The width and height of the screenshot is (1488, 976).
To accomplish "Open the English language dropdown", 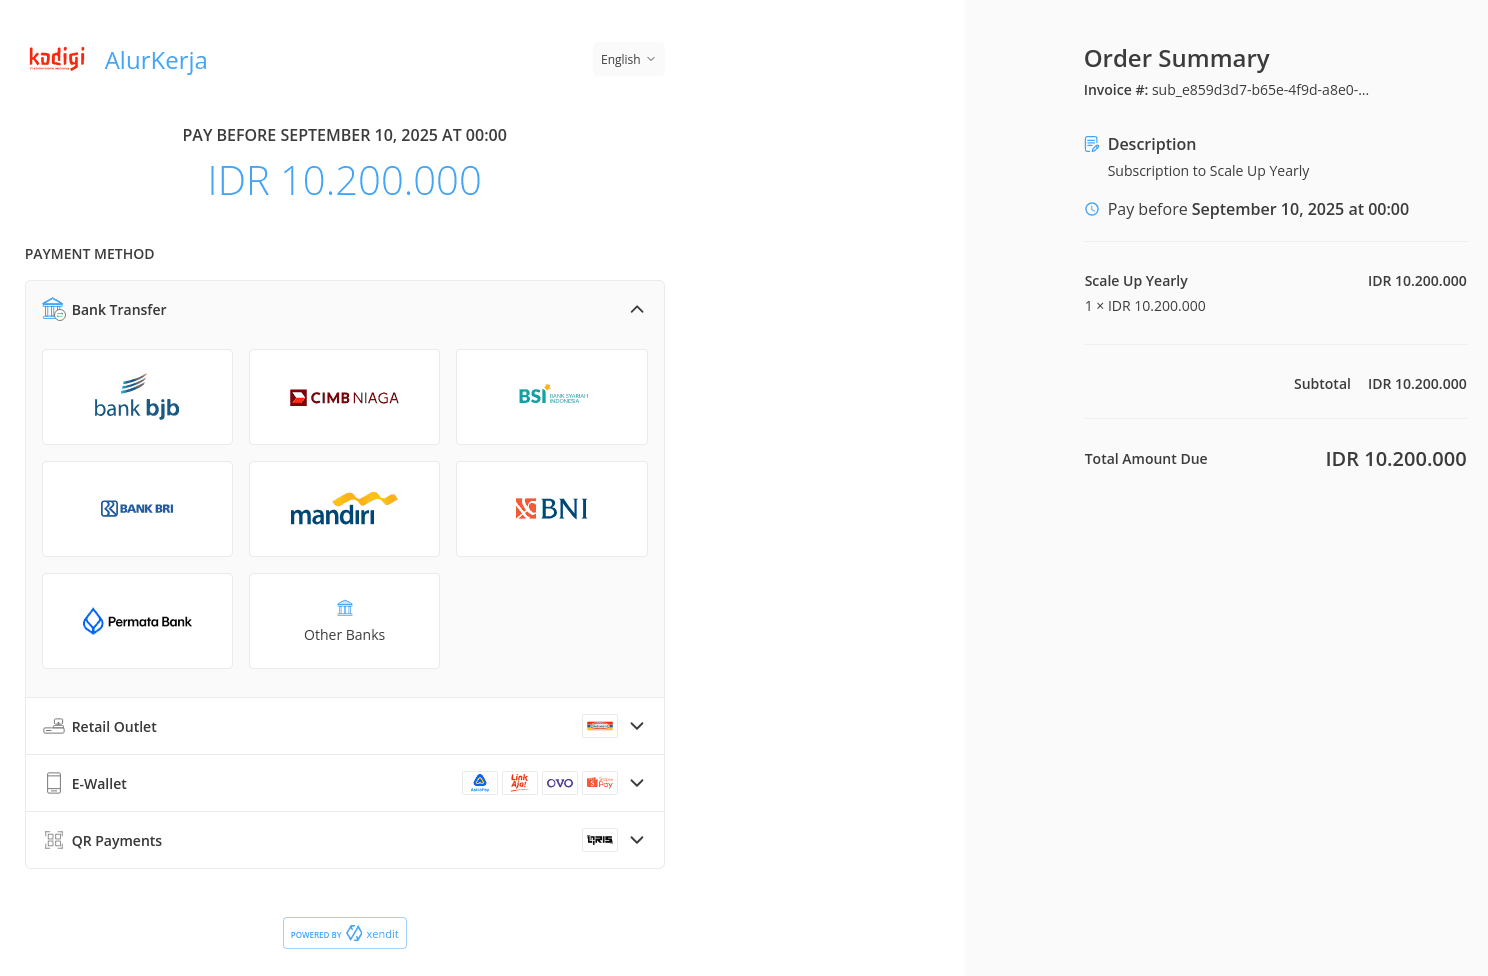I will (x=628, y=60).
